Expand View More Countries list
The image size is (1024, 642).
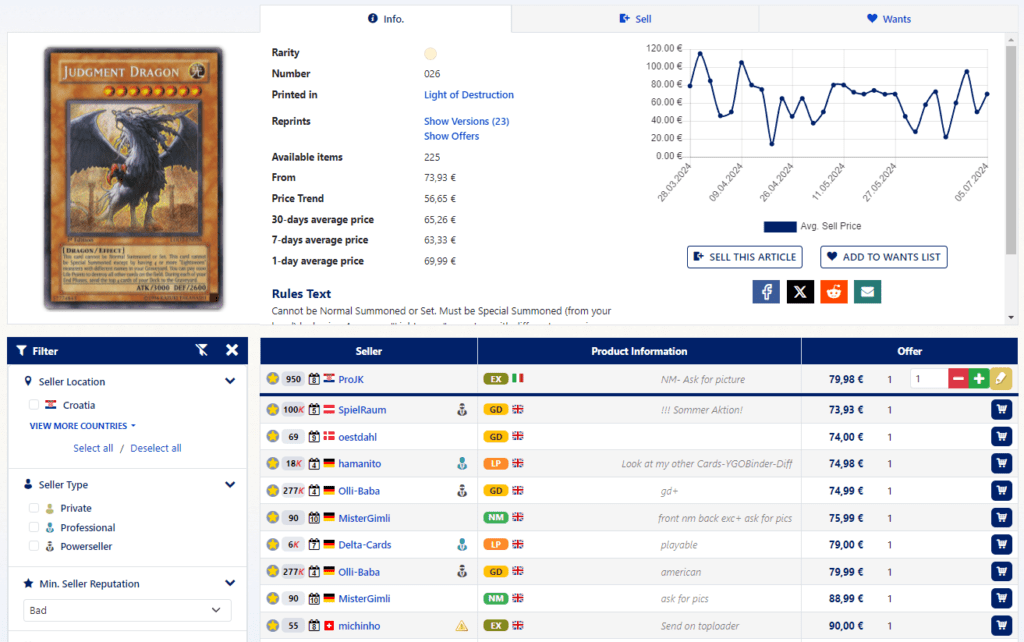tap(82, 426)
